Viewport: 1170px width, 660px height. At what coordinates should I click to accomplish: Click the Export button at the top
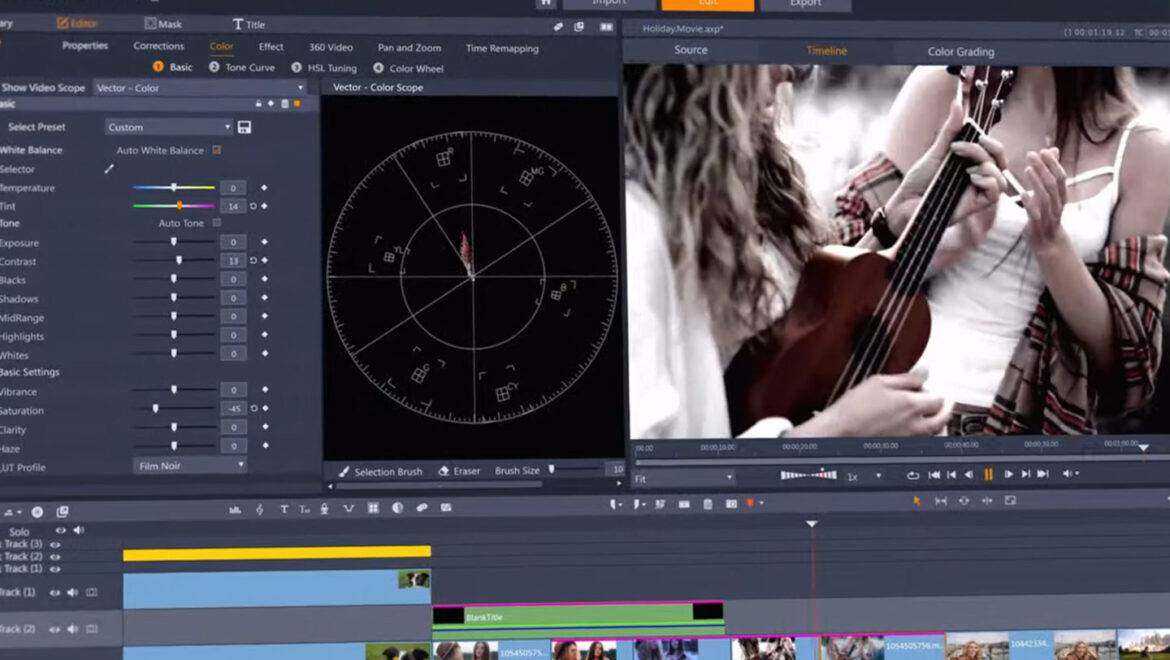pos(808,5)
